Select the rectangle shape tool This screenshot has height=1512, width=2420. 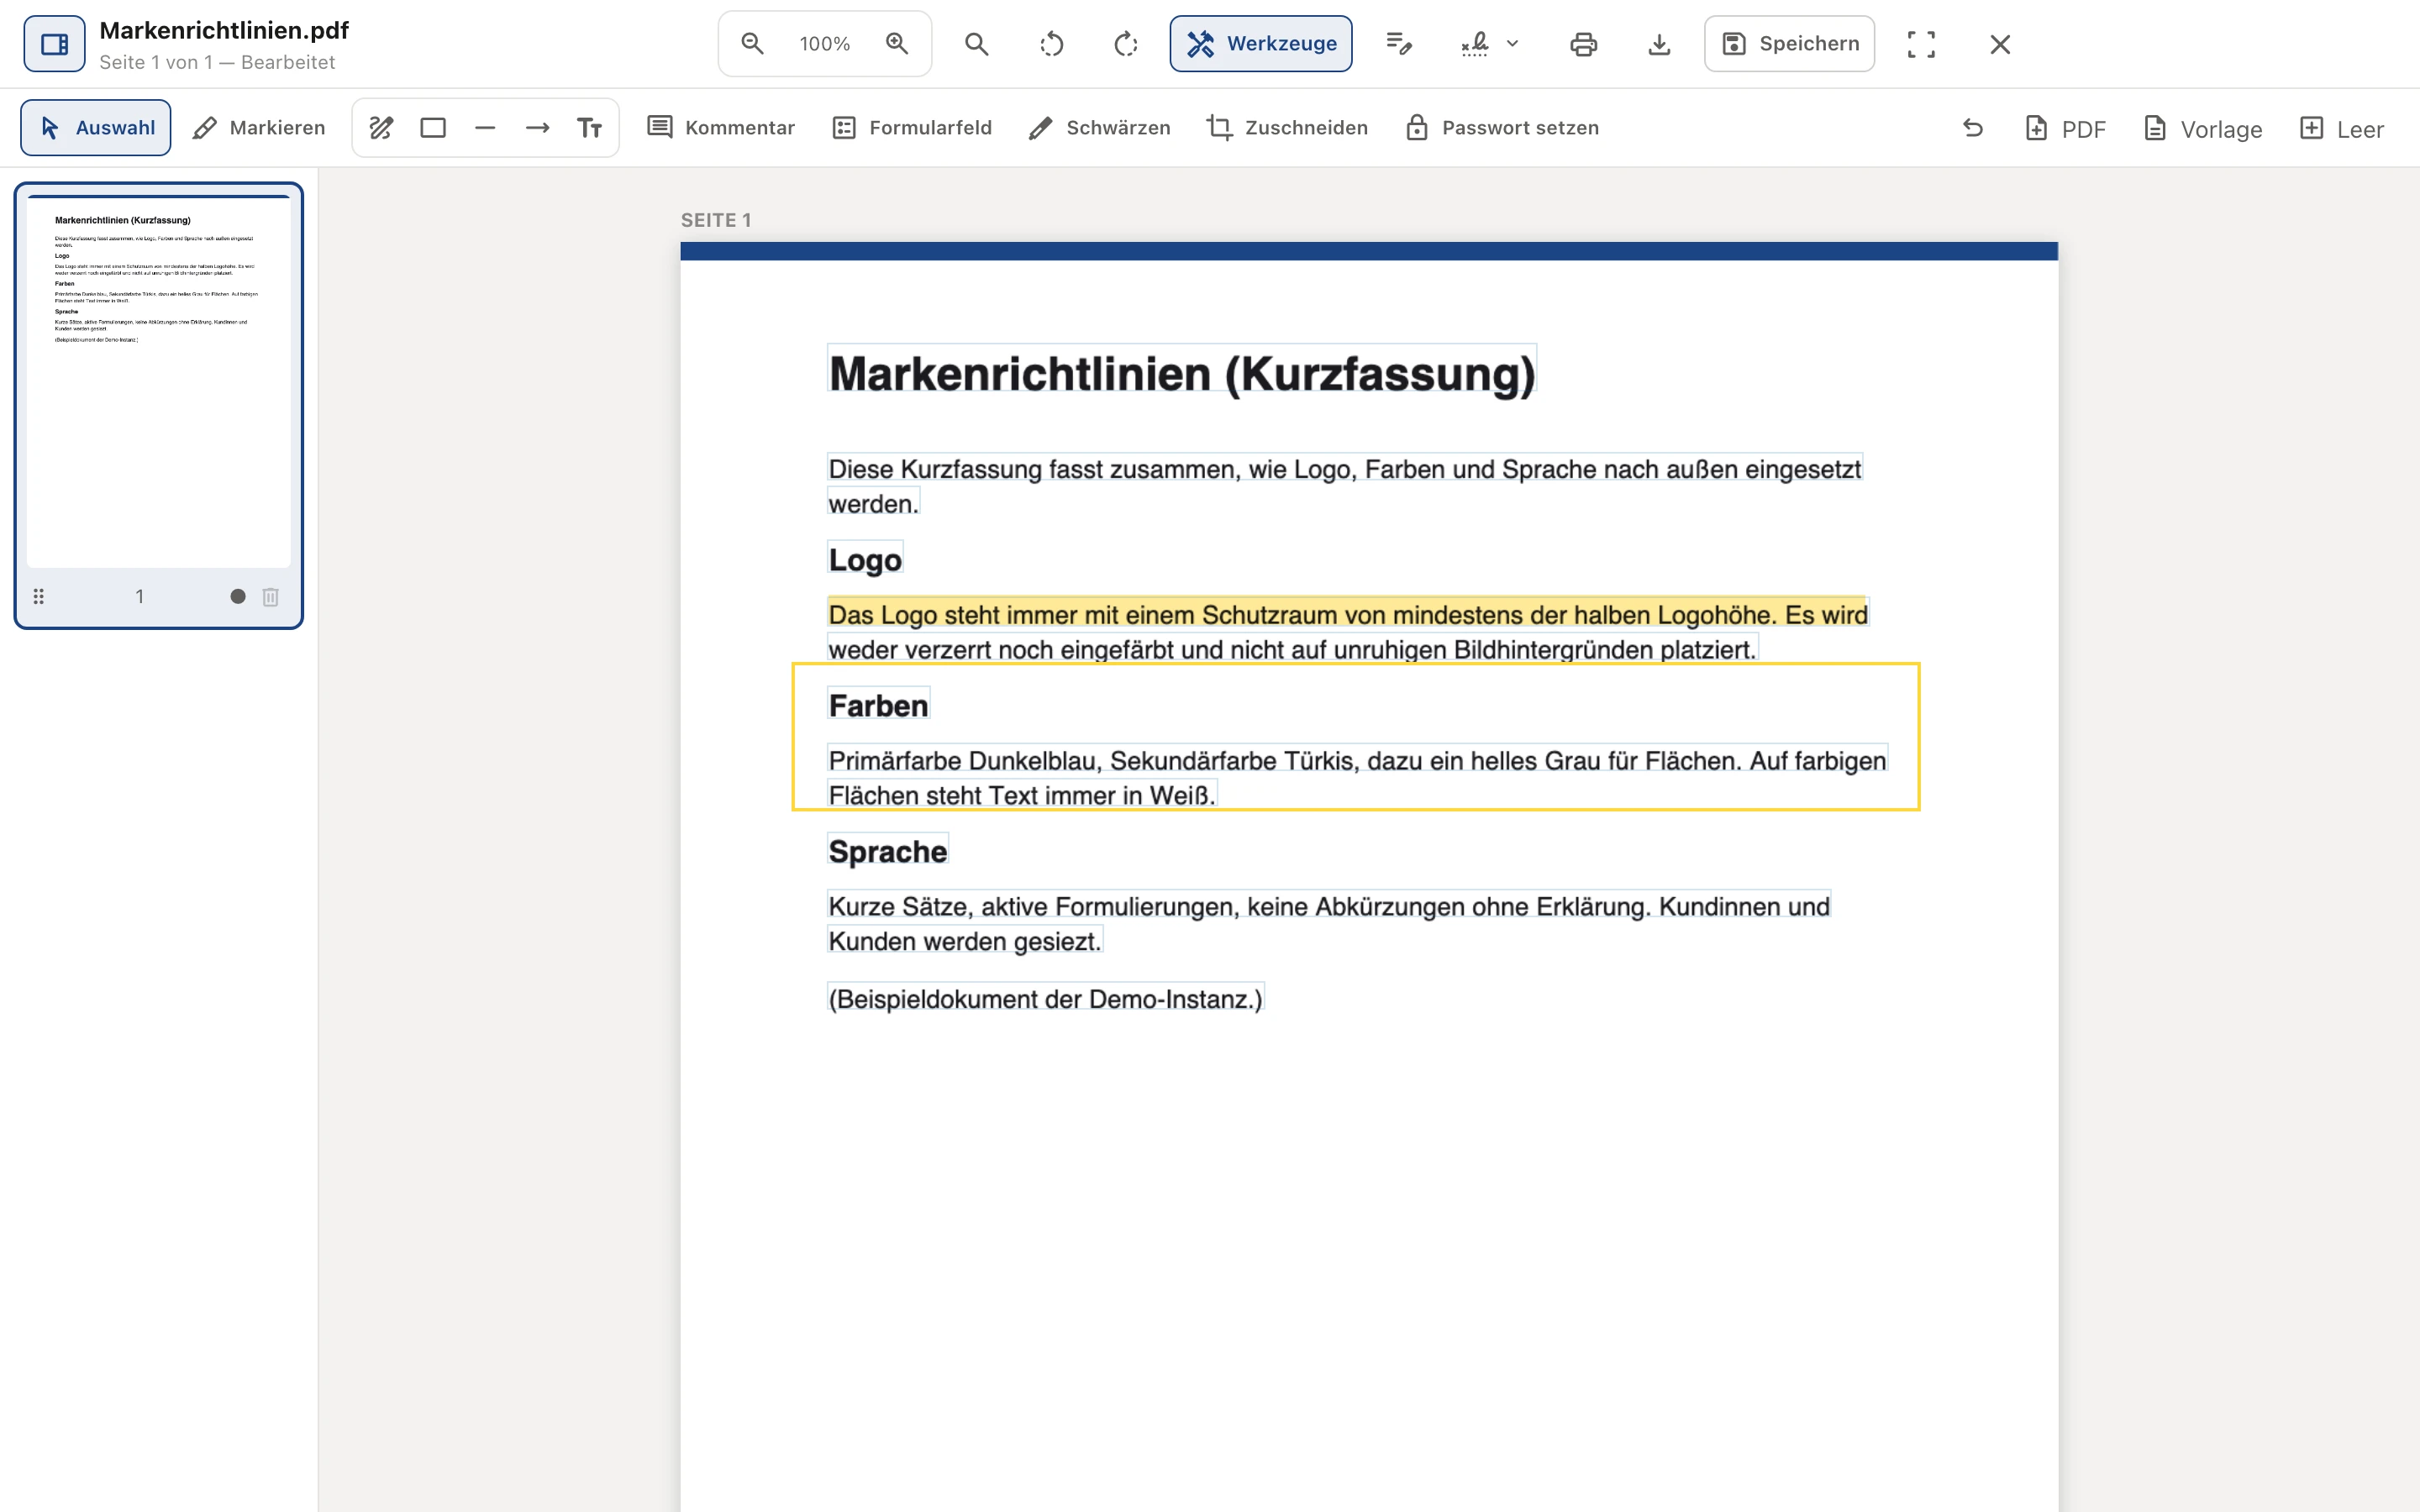(x=433, y=128)
